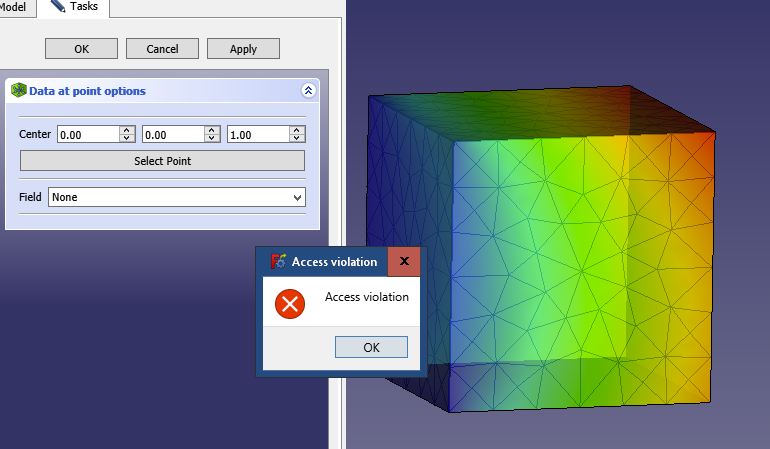Click the first Center field 0.00

[88, 135]
